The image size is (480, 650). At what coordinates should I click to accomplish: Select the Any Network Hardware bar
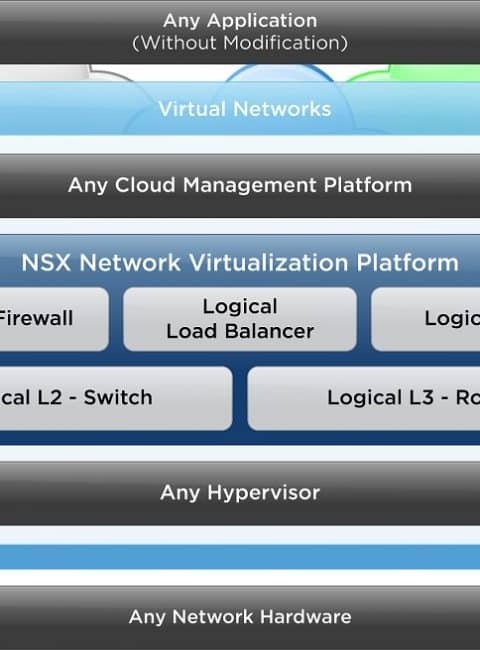(x=240, y=617)
